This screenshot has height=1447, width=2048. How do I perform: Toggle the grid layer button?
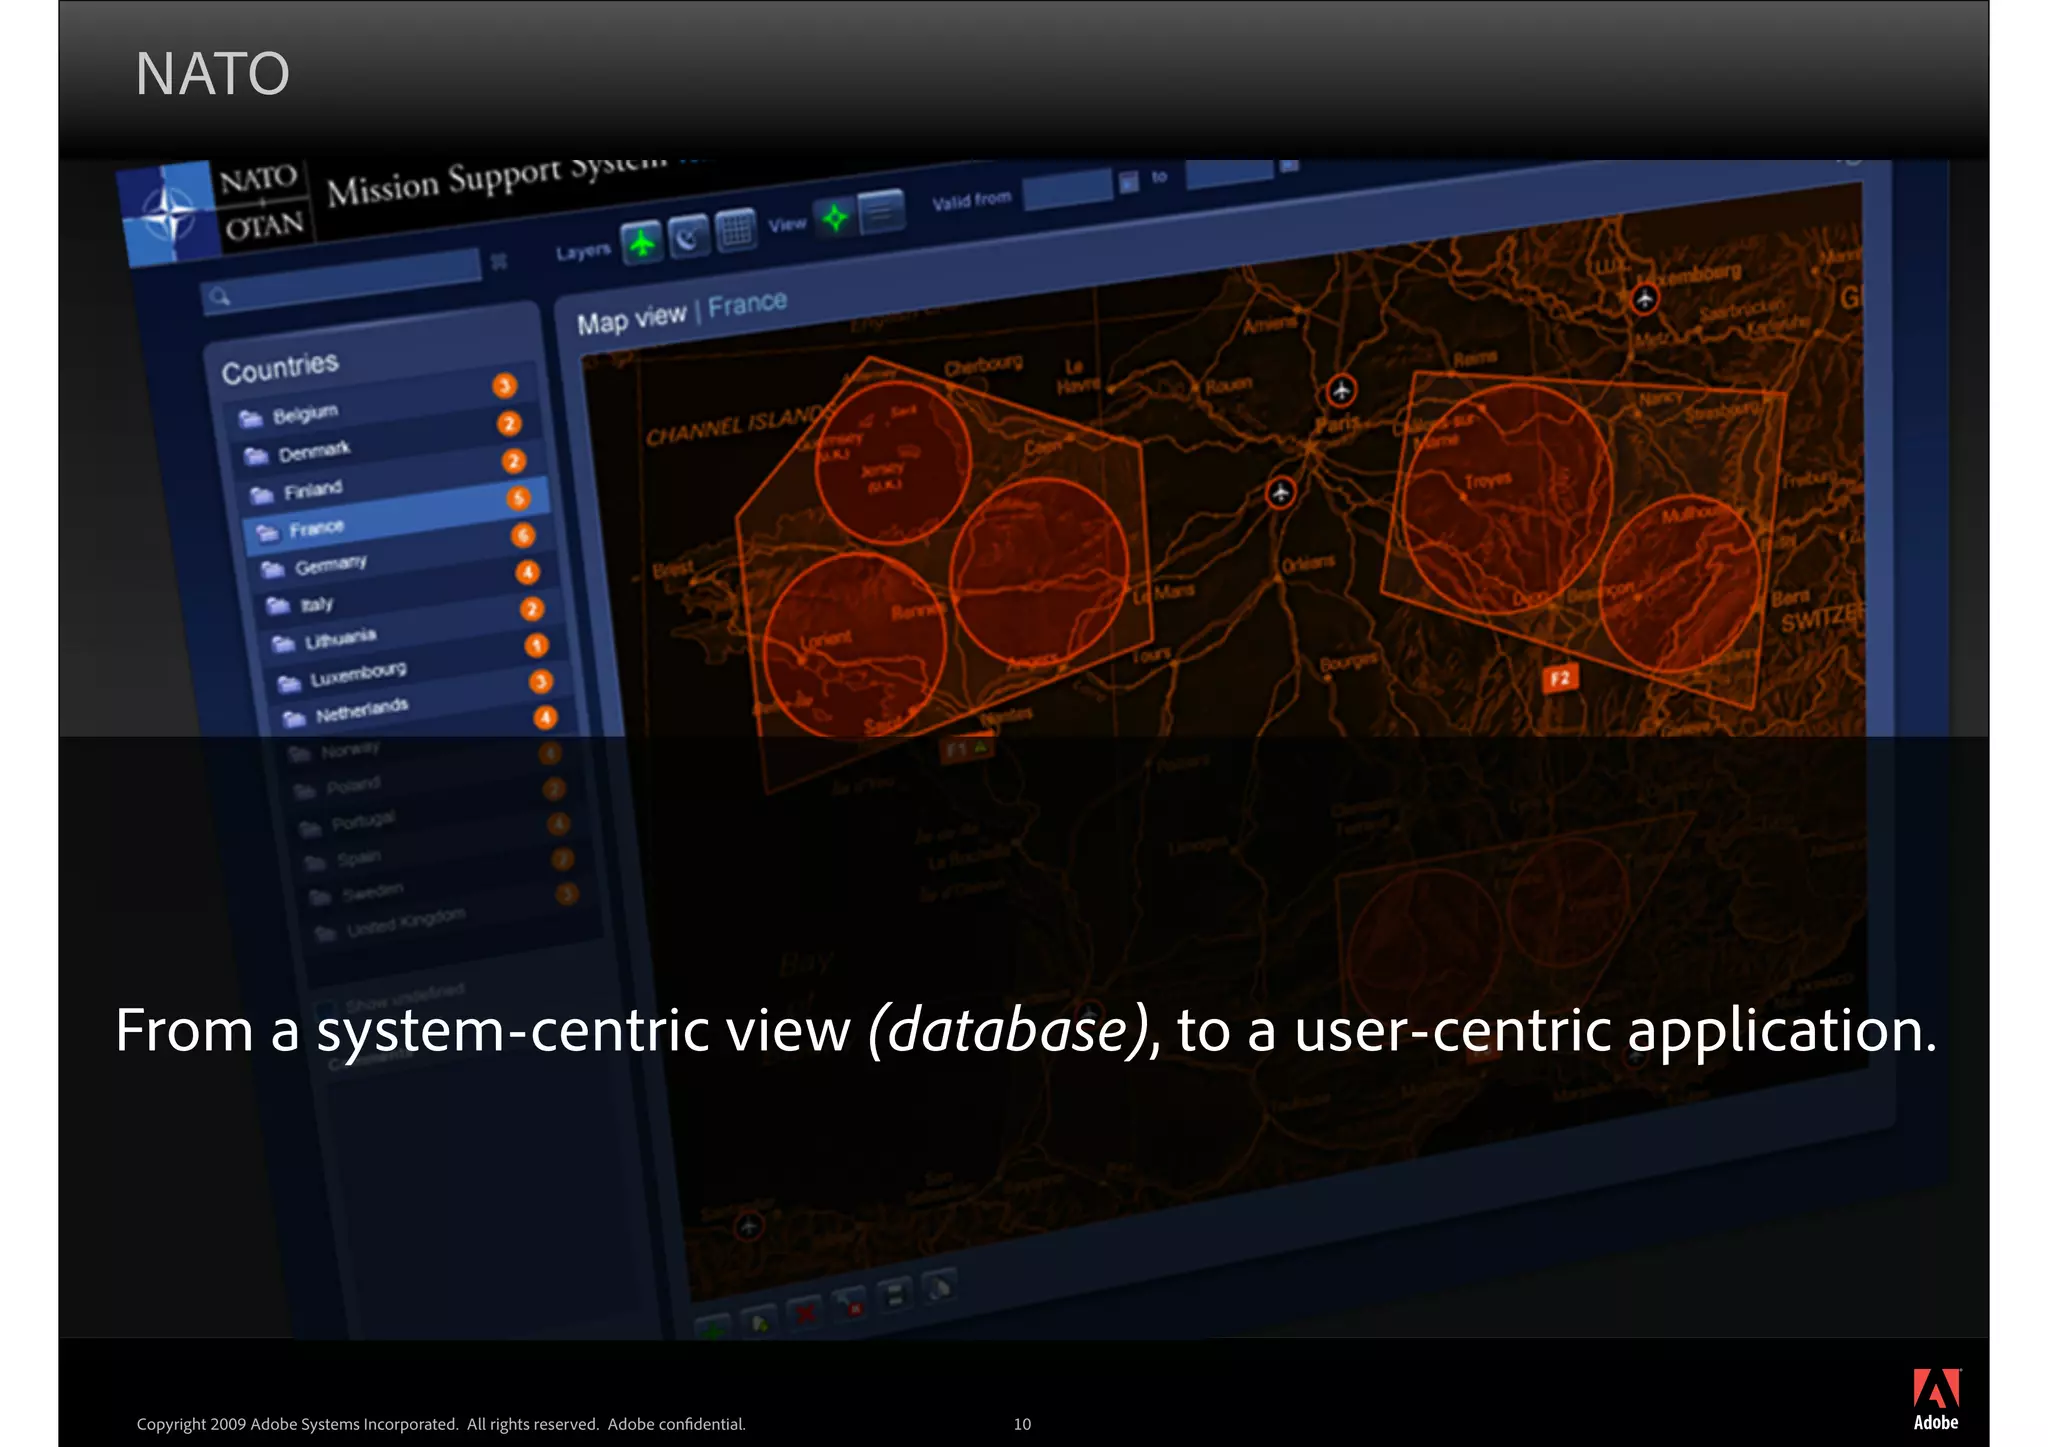point(737,230)
